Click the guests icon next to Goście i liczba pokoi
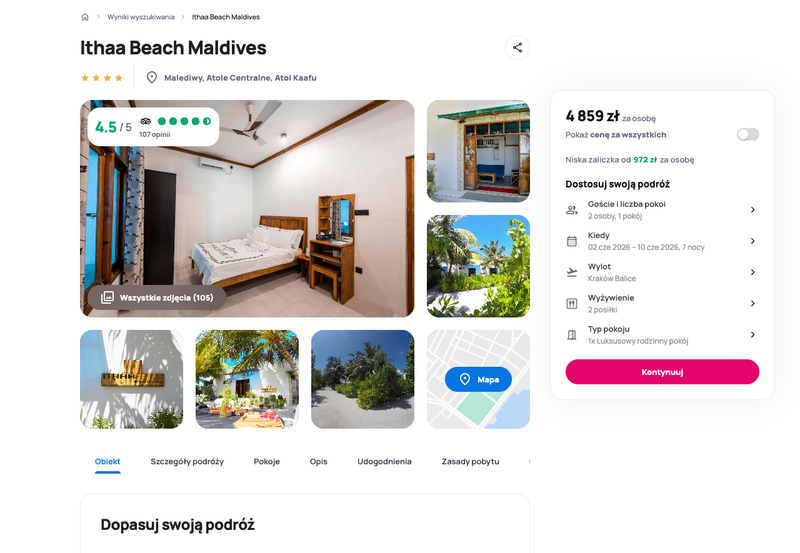This screenshot has height=553, width=800. (x=572, y=210)
